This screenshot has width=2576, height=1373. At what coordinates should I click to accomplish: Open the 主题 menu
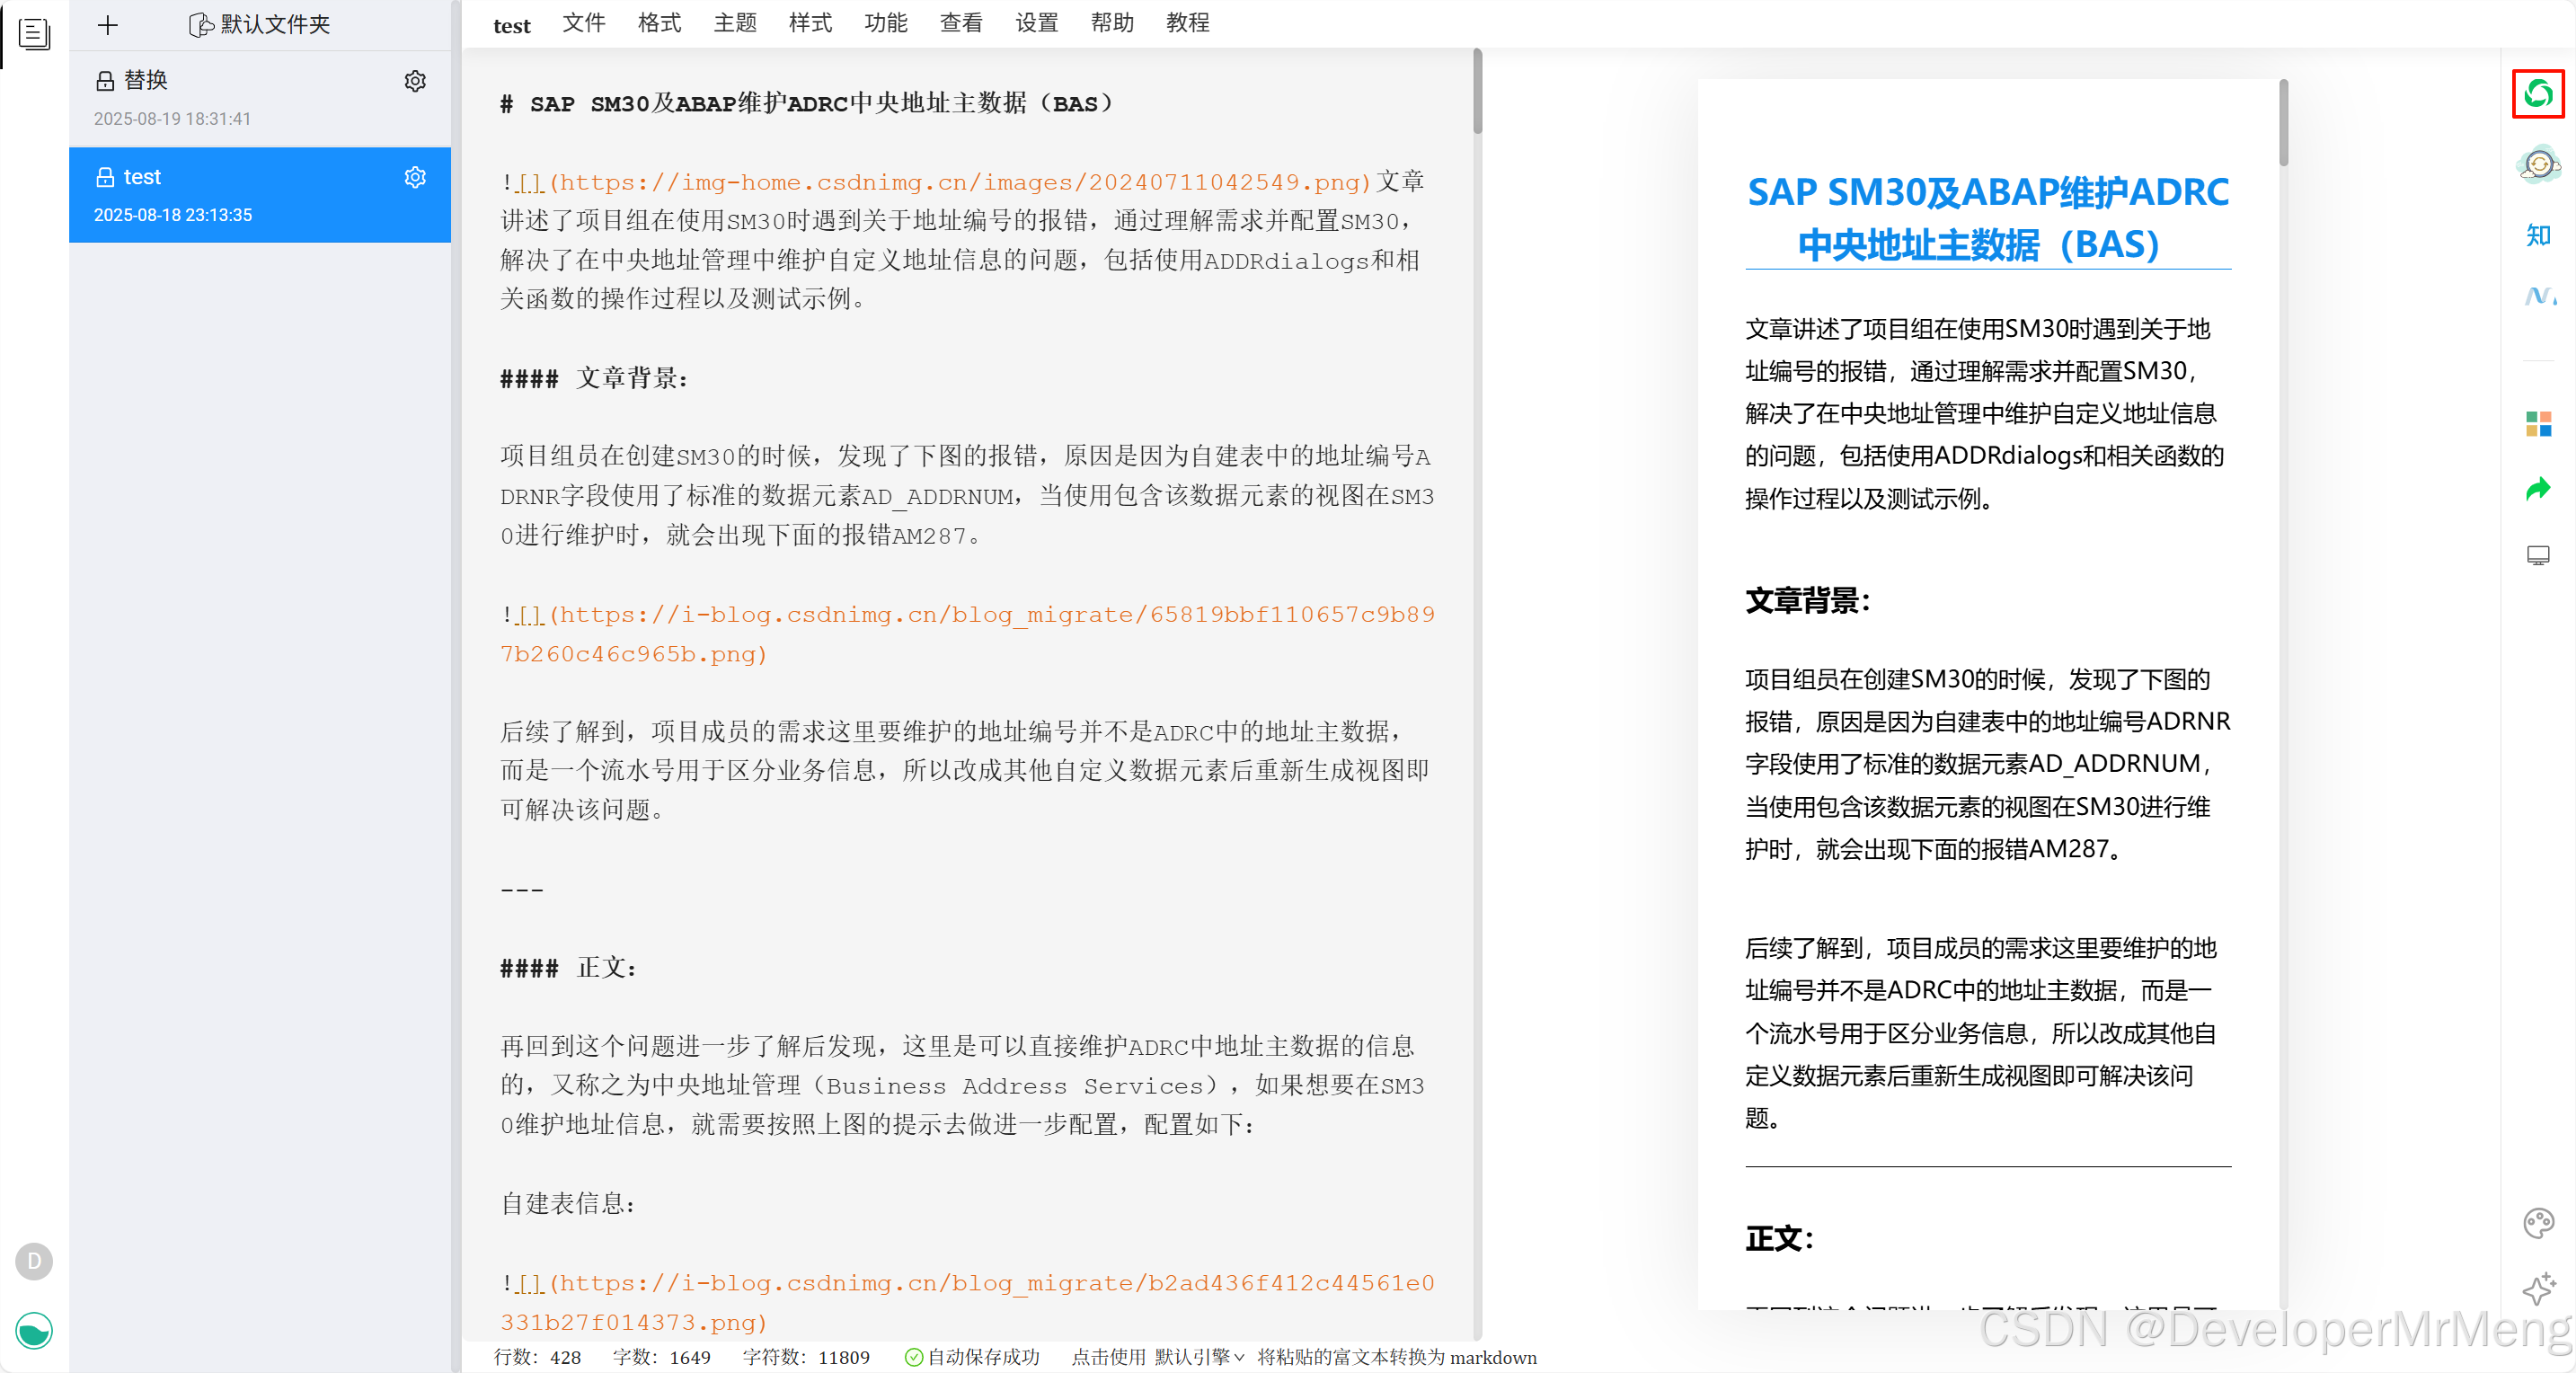(x=735, y=23)
